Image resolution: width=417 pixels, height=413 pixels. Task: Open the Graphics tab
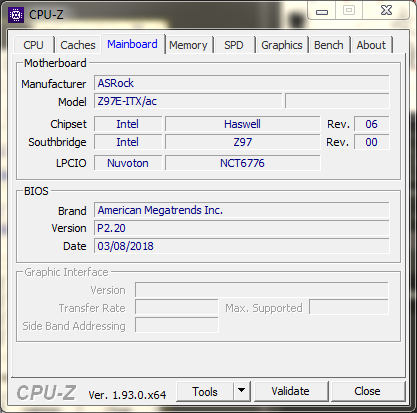tap(282, 45)
